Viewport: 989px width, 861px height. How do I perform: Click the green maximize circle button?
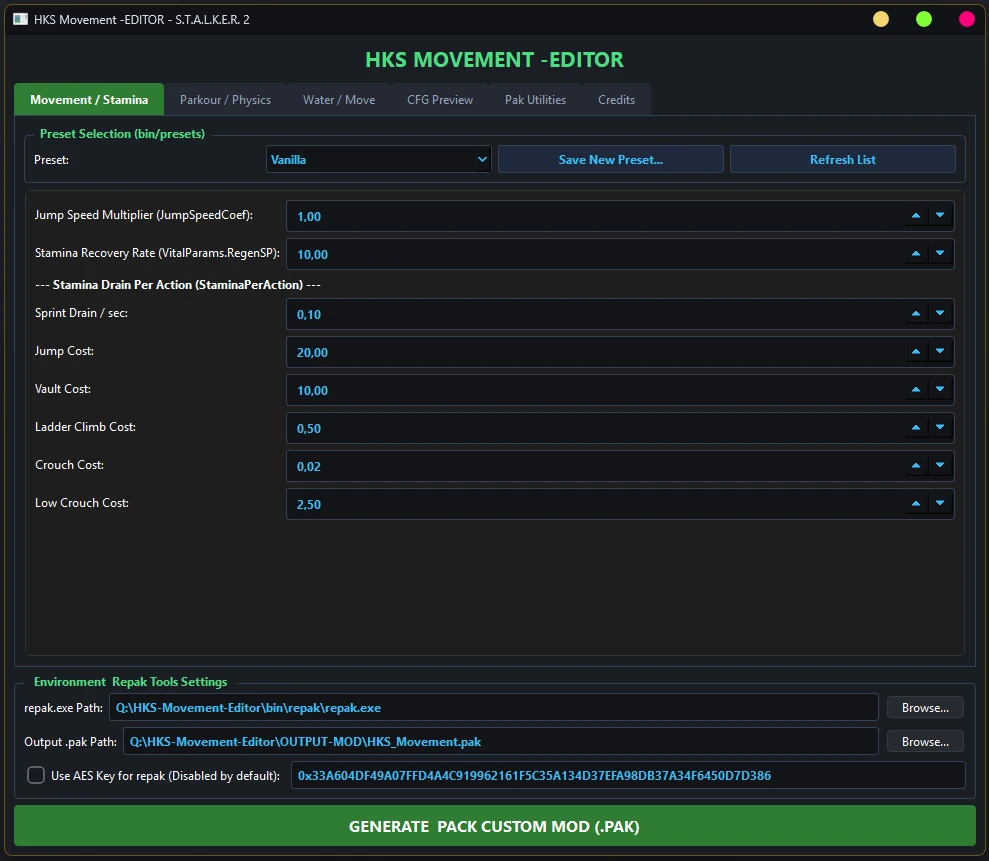(x=923, y=20)
